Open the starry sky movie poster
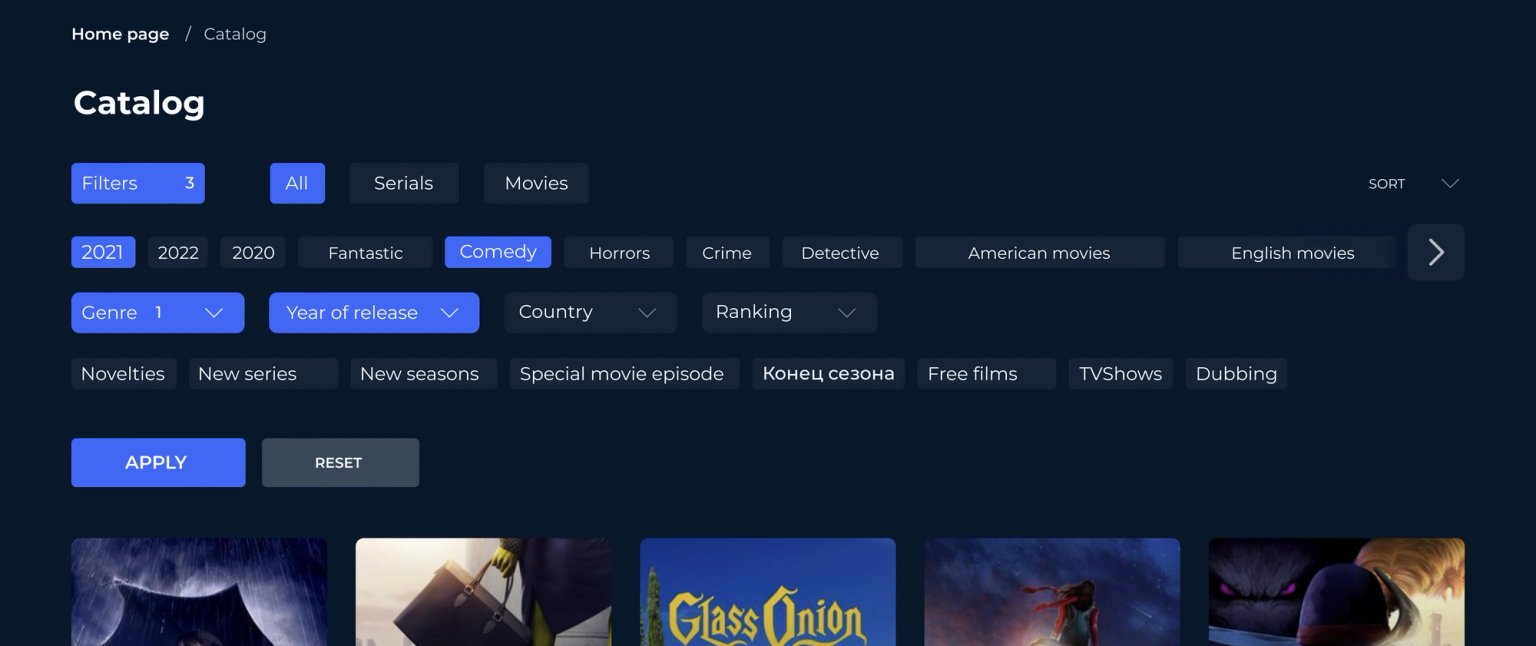The width and height of the screenshot is (1536, 646). point(1052,592)
